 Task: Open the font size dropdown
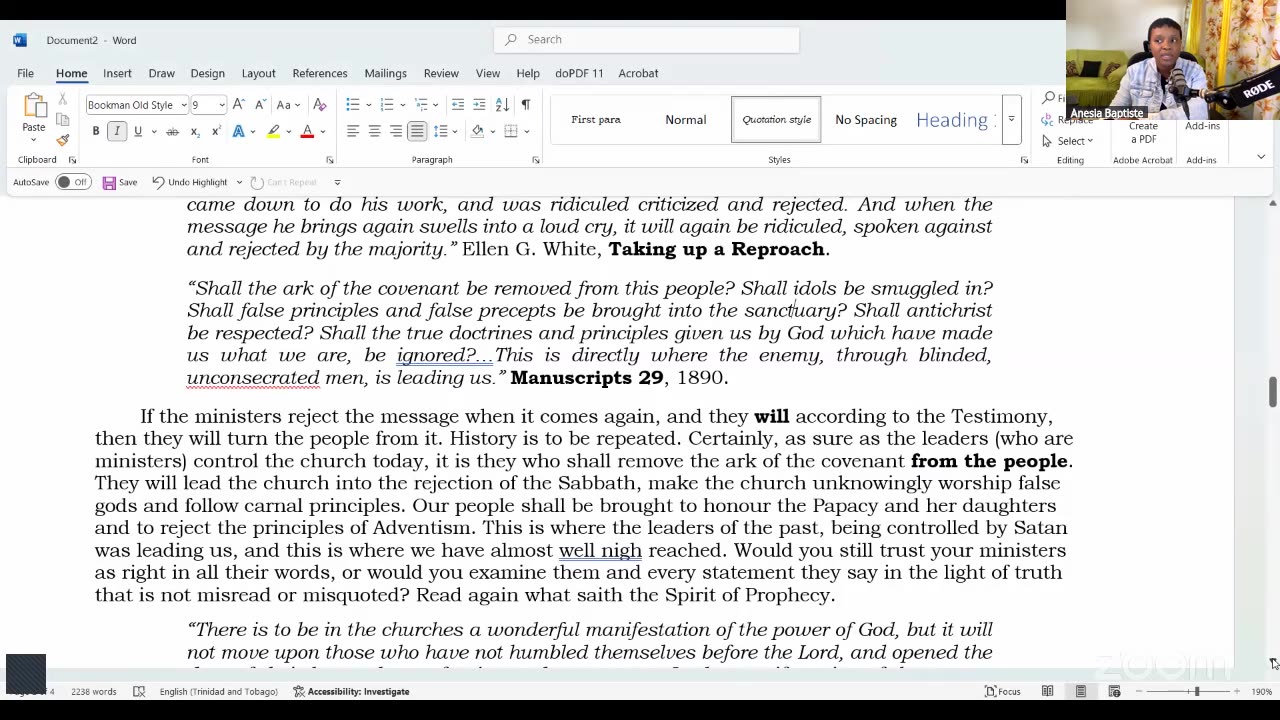coord(221,105)
